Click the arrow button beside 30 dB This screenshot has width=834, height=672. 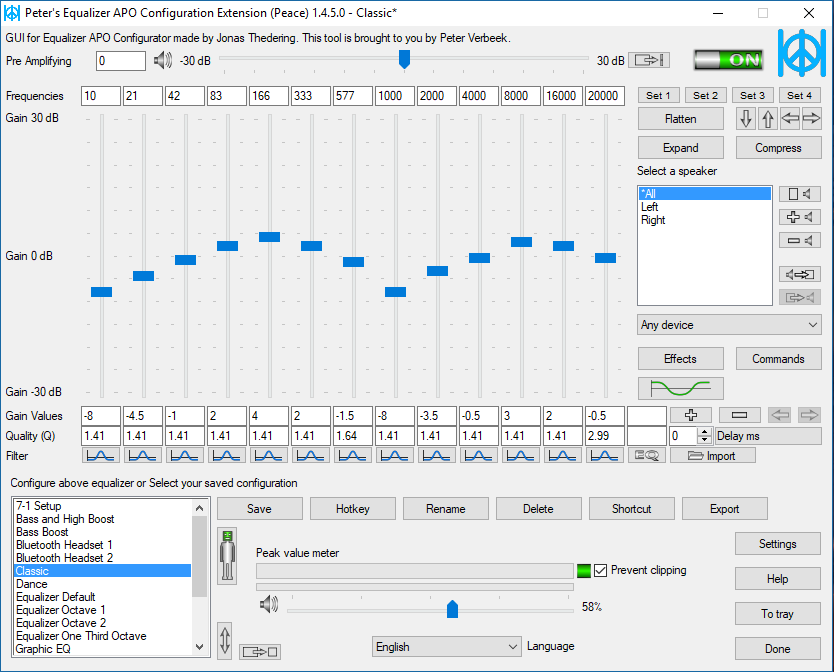tap(649, 60)
